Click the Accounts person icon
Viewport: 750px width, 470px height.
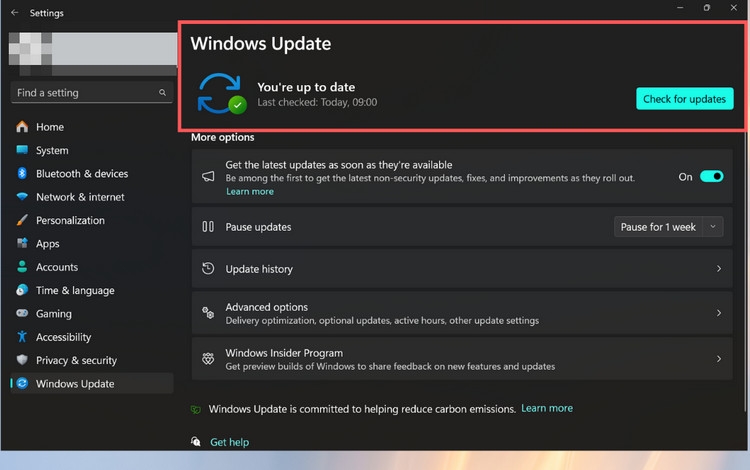[22, 266]
